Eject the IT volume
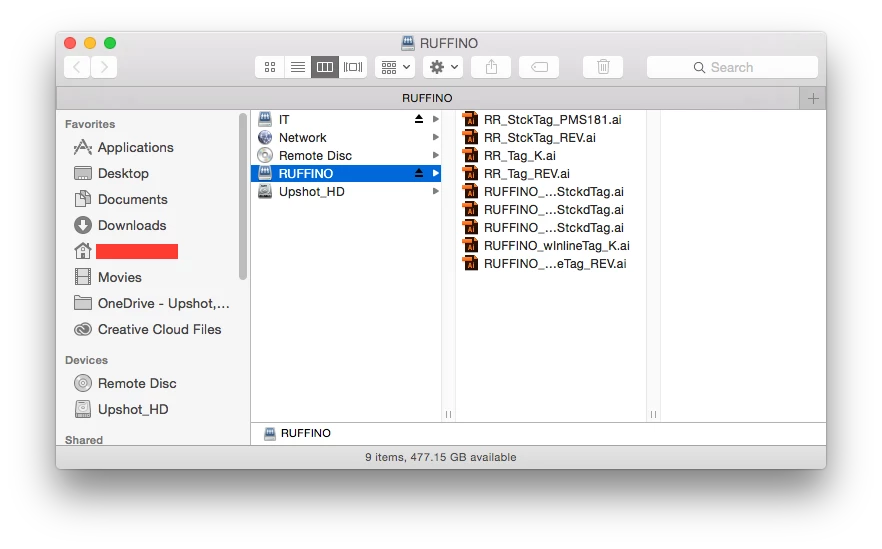This screenshot has width=882, height=549. tap(418, 119)
